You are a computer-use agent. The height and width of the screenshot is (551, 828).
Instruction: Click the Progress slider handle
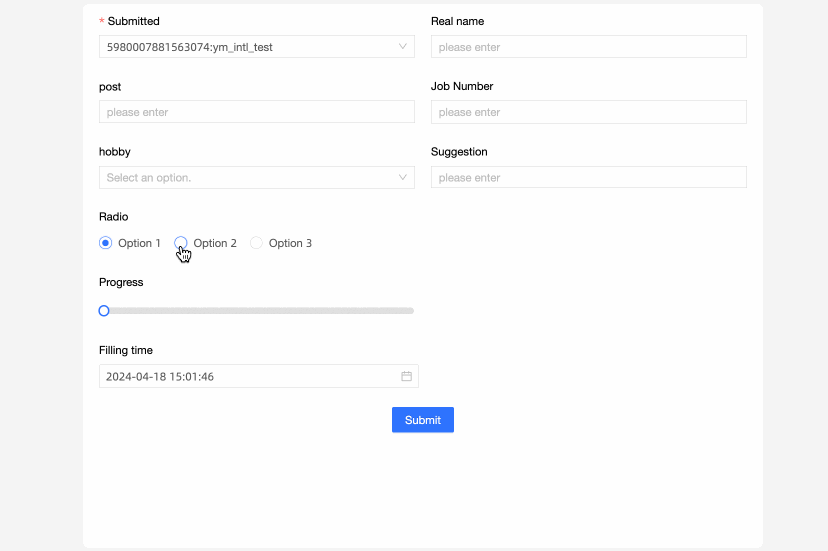point(104,311)
